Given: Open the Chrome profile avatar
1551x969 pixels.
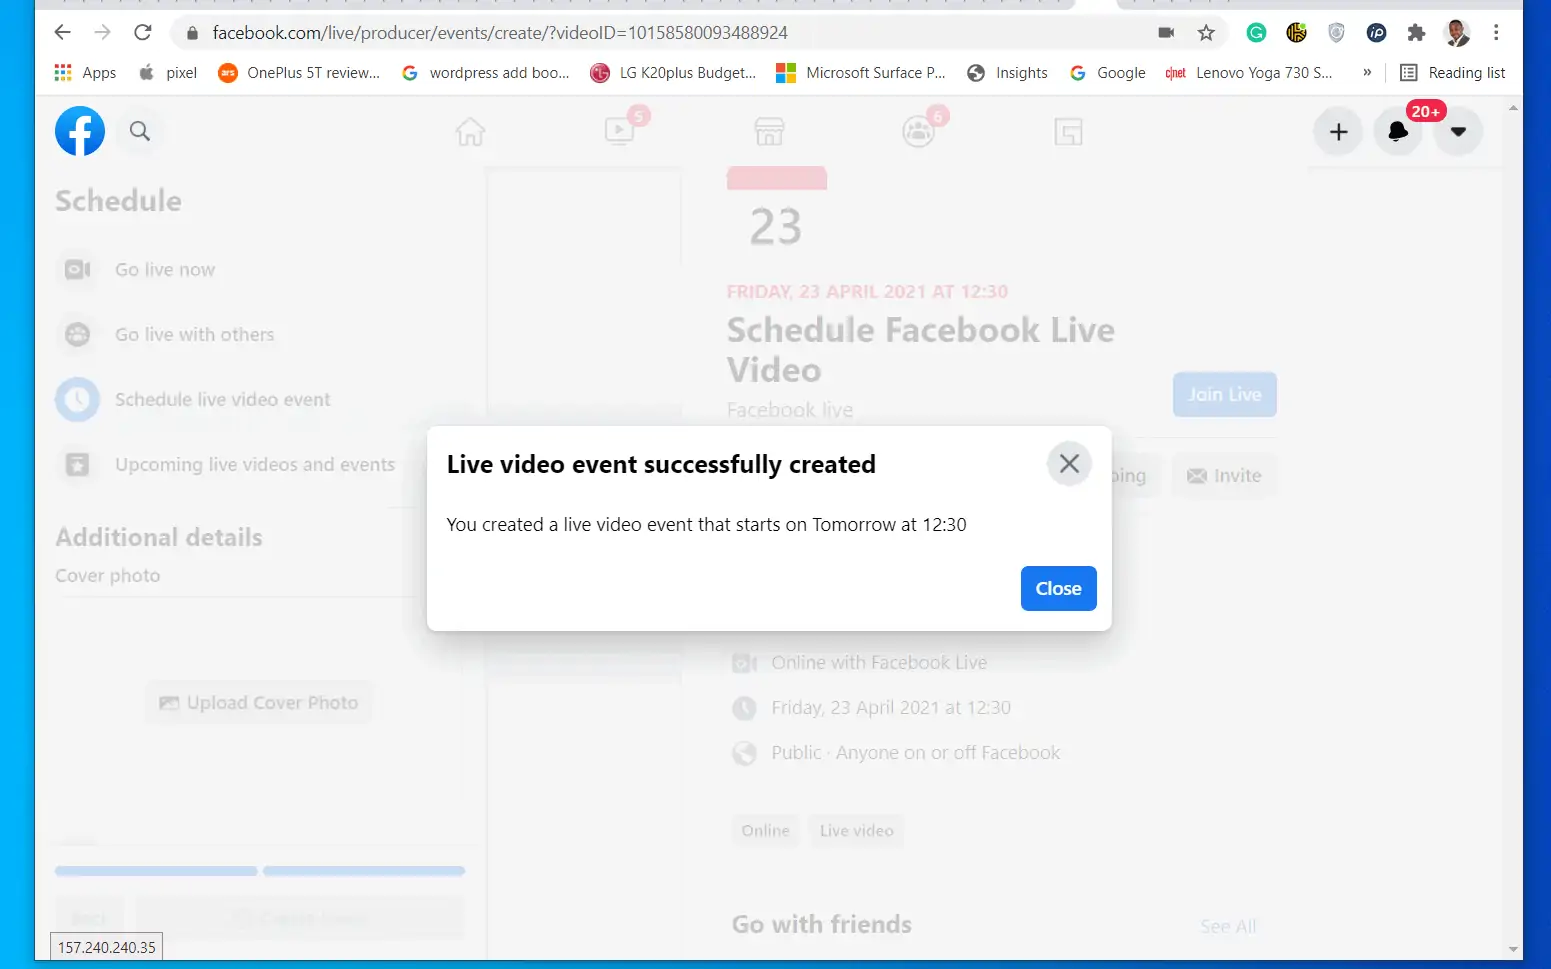Looking at the screenshot, I should pos(1457,33).
